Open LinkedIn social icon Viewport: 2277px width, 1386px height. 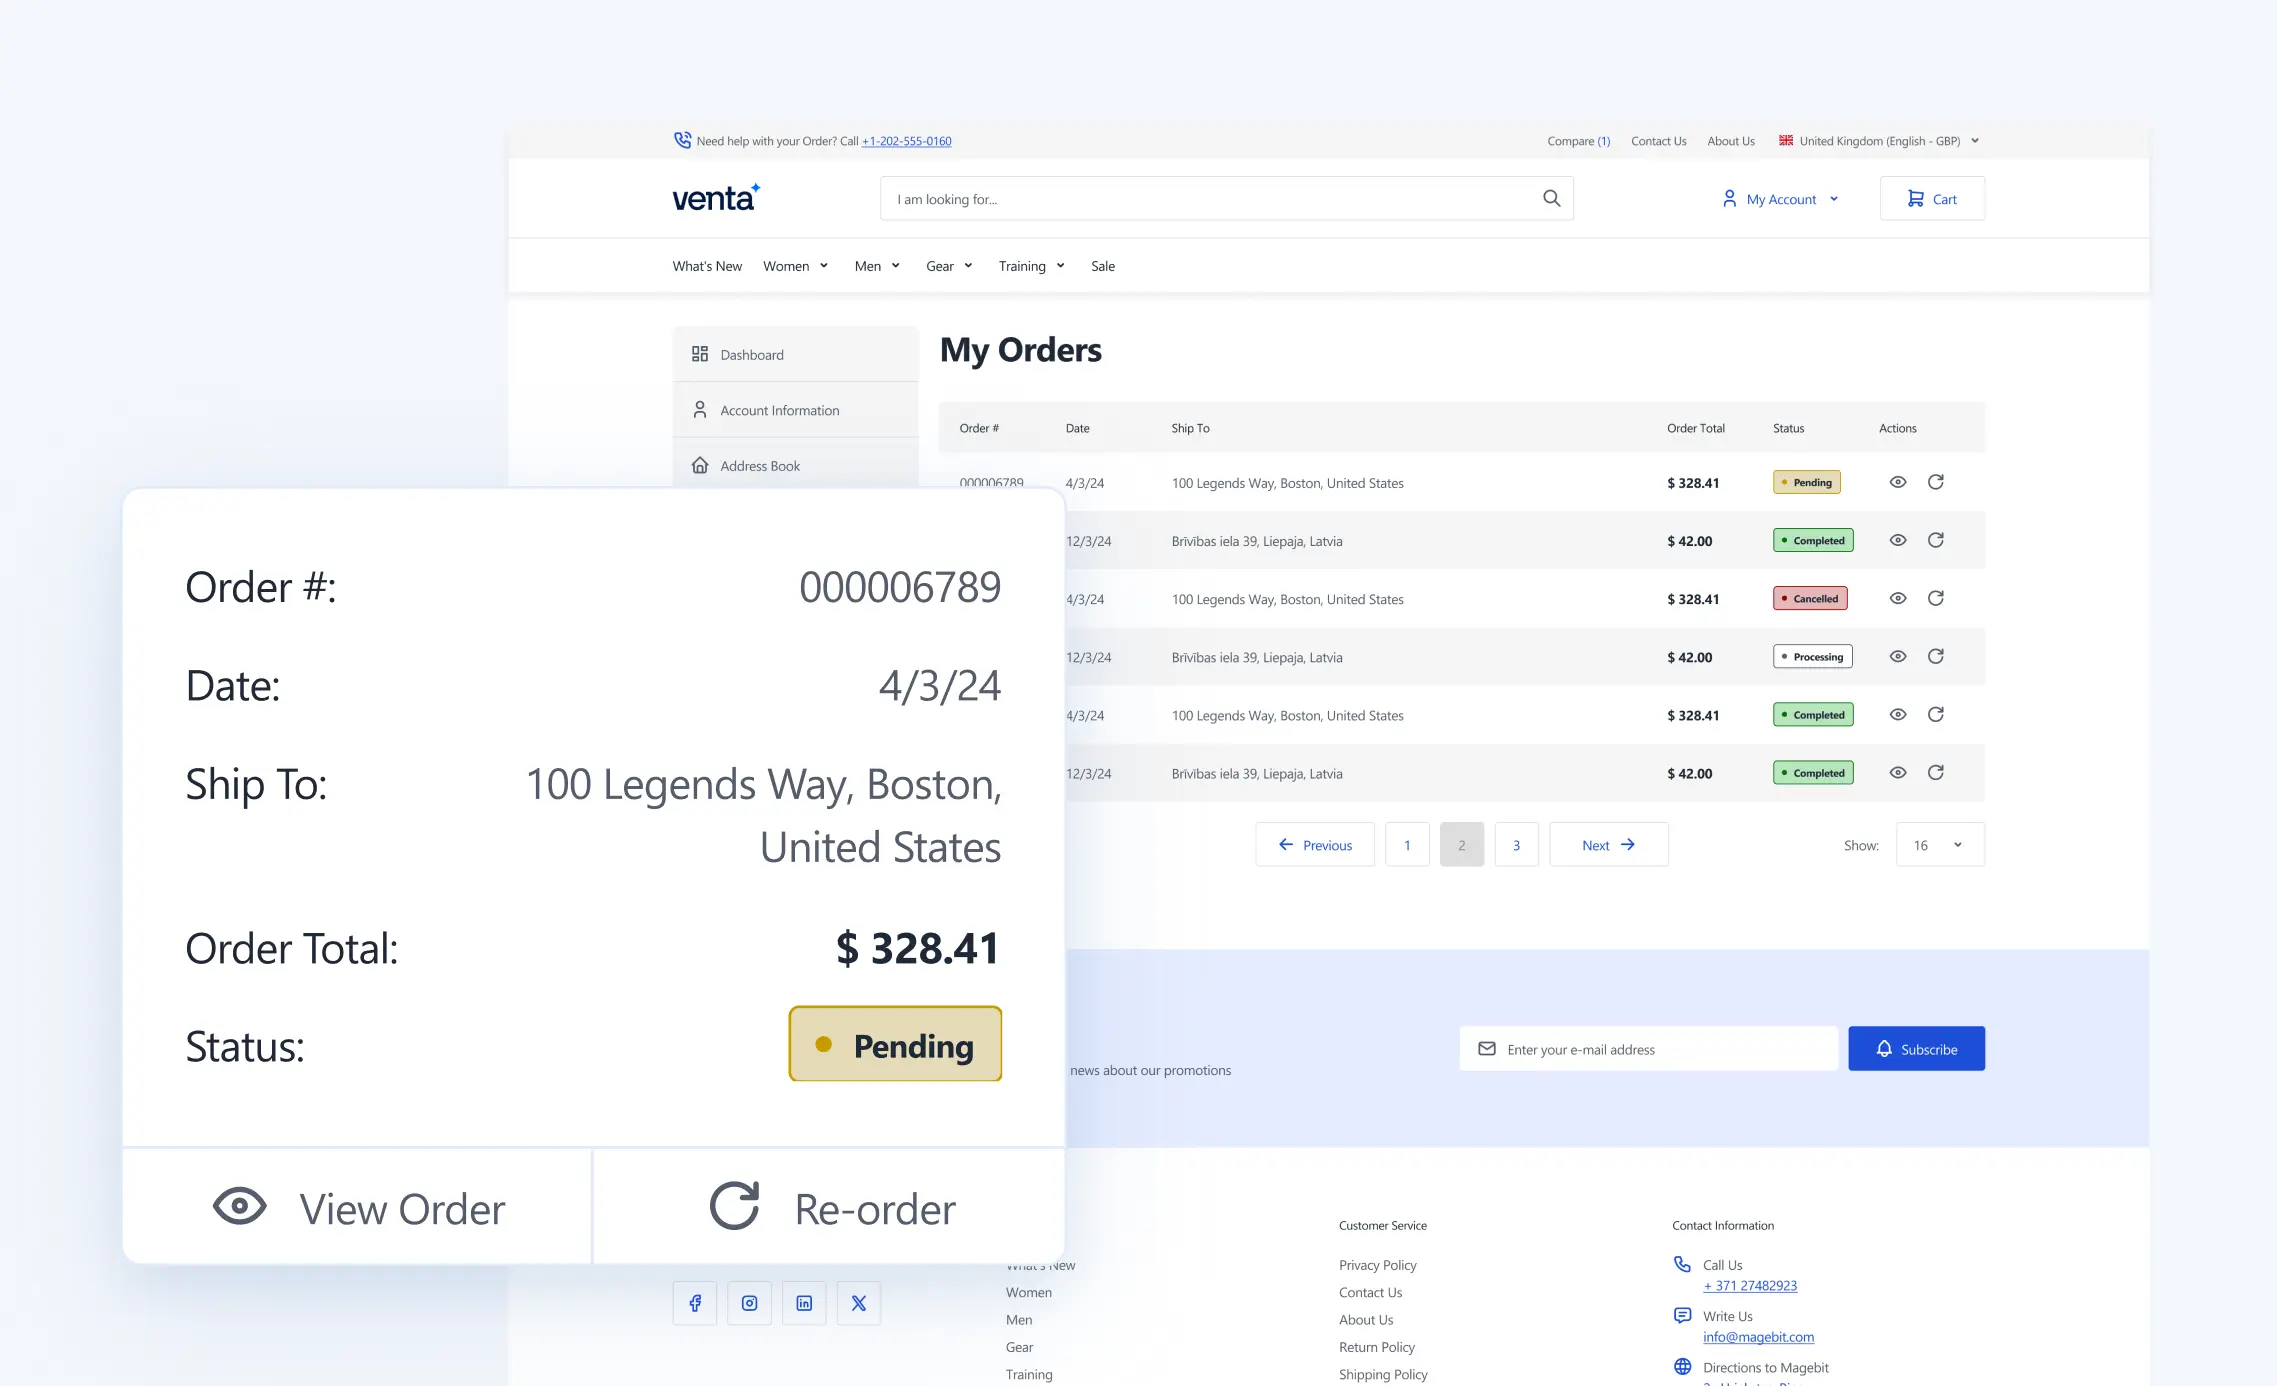tap(804, 1303)
